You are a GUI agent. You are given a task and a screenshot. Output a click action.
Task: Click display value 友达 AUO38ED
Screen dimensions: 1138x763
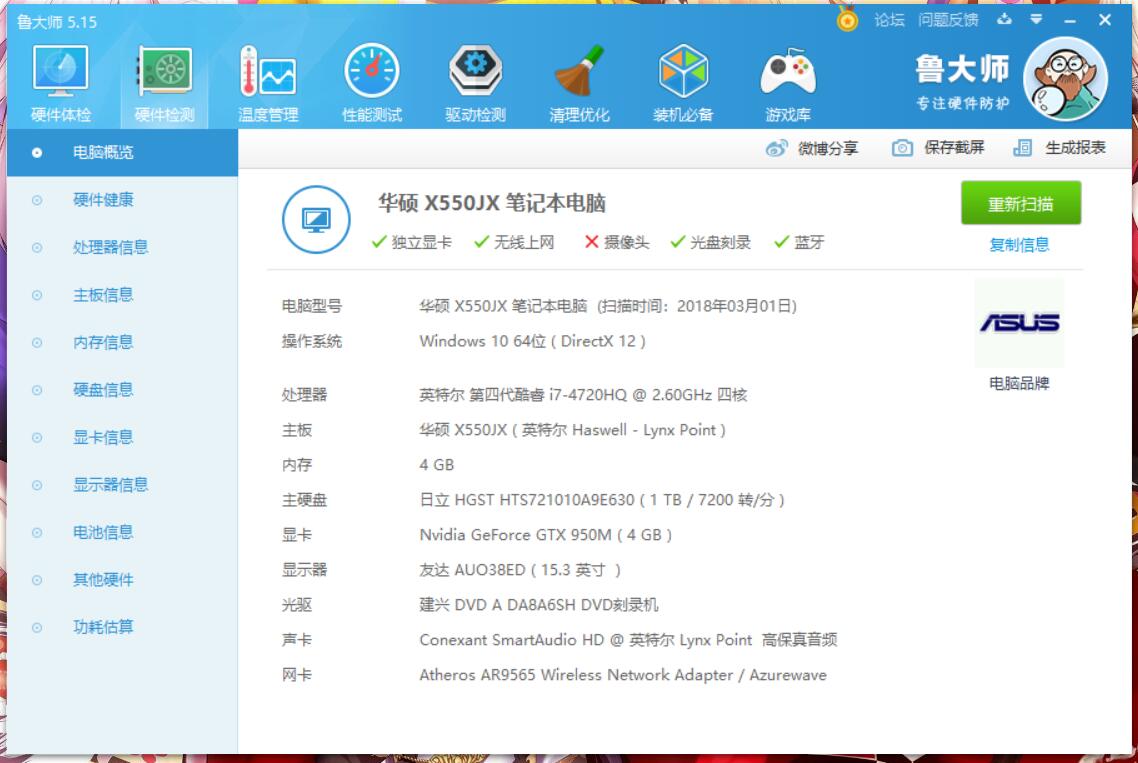point(520,570)
